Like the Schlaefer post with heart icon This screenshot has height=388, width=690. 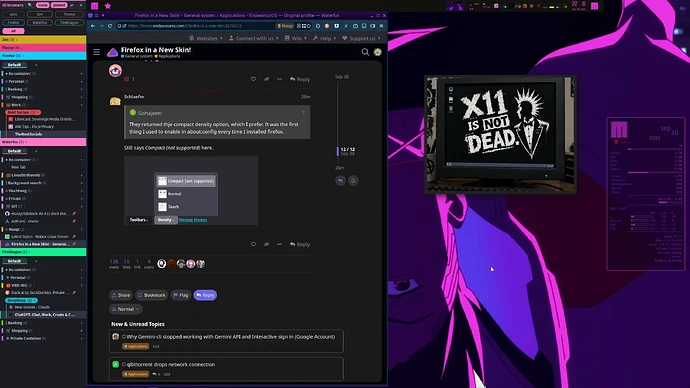coord(253,244)
